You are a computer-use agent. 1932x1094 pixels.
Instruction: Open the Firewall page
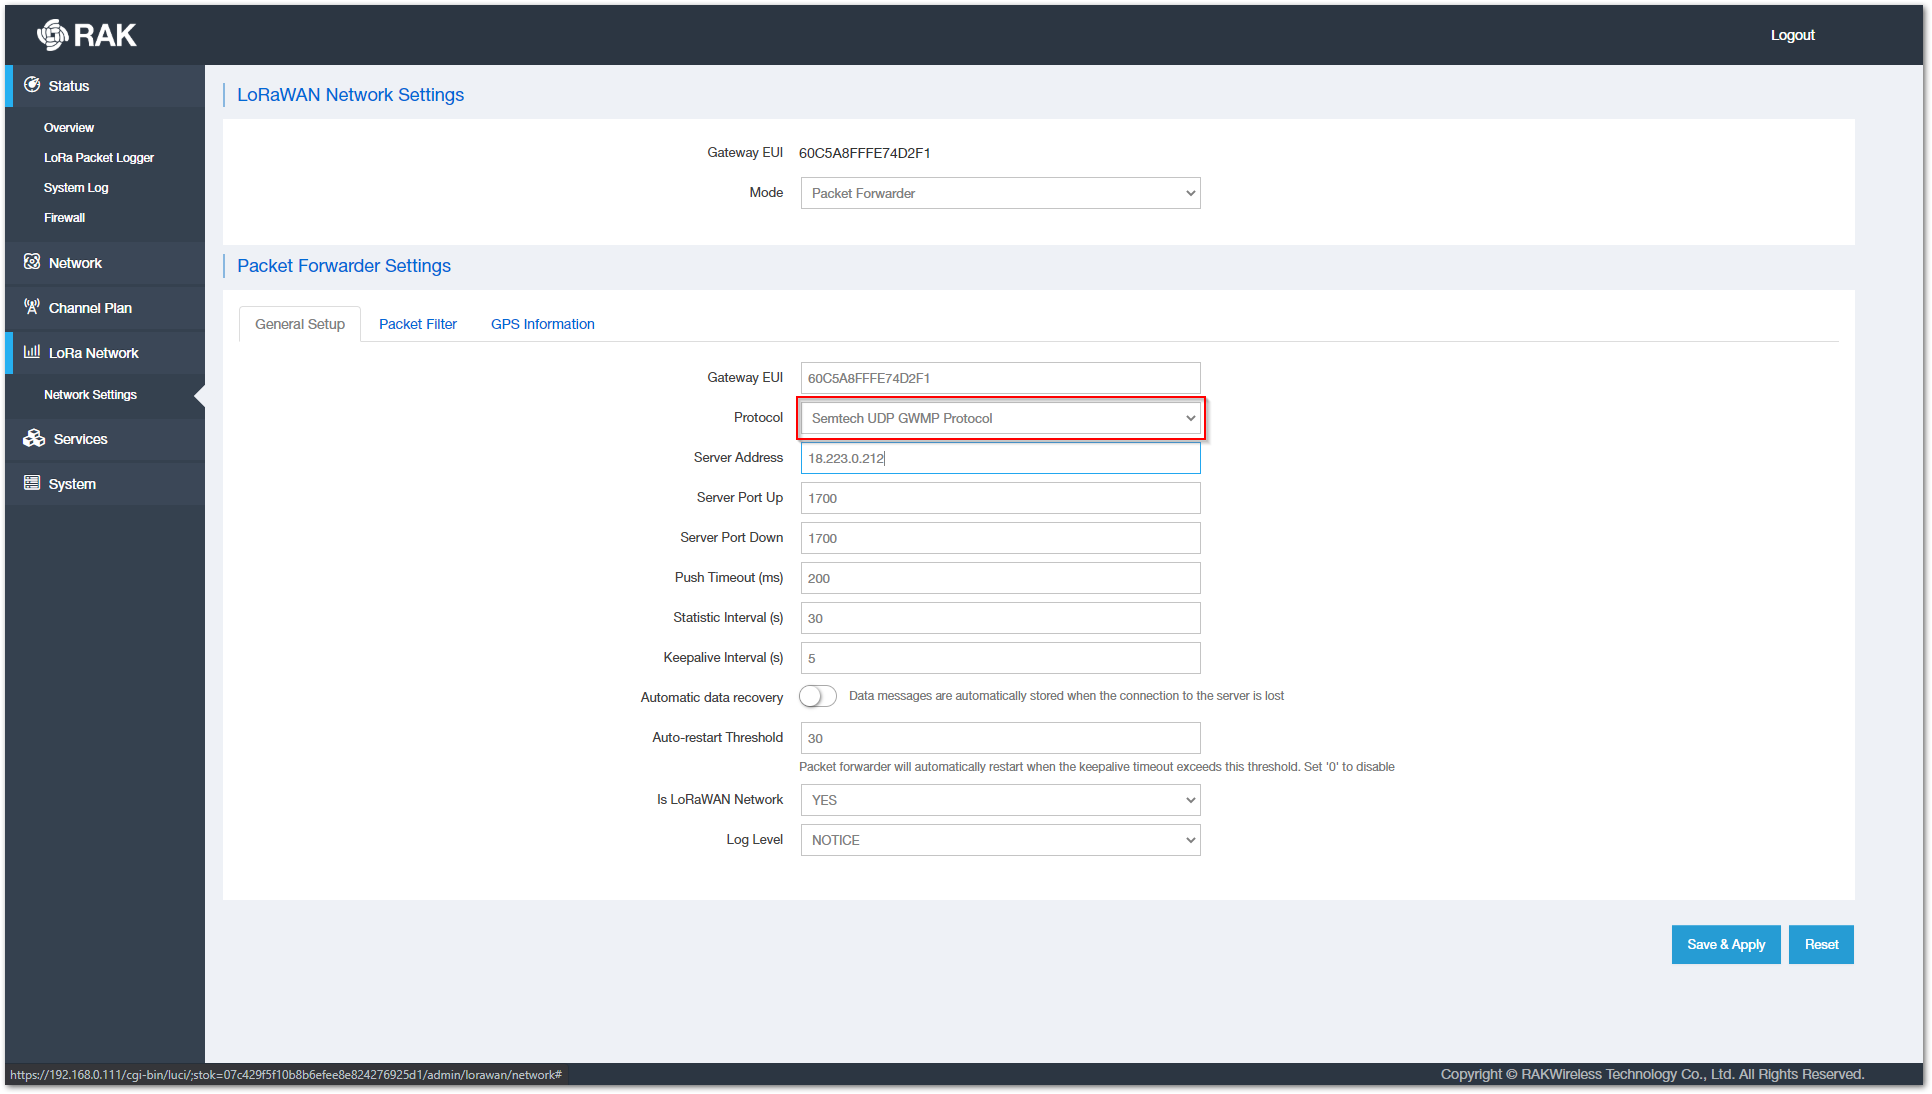click(64, 218)
